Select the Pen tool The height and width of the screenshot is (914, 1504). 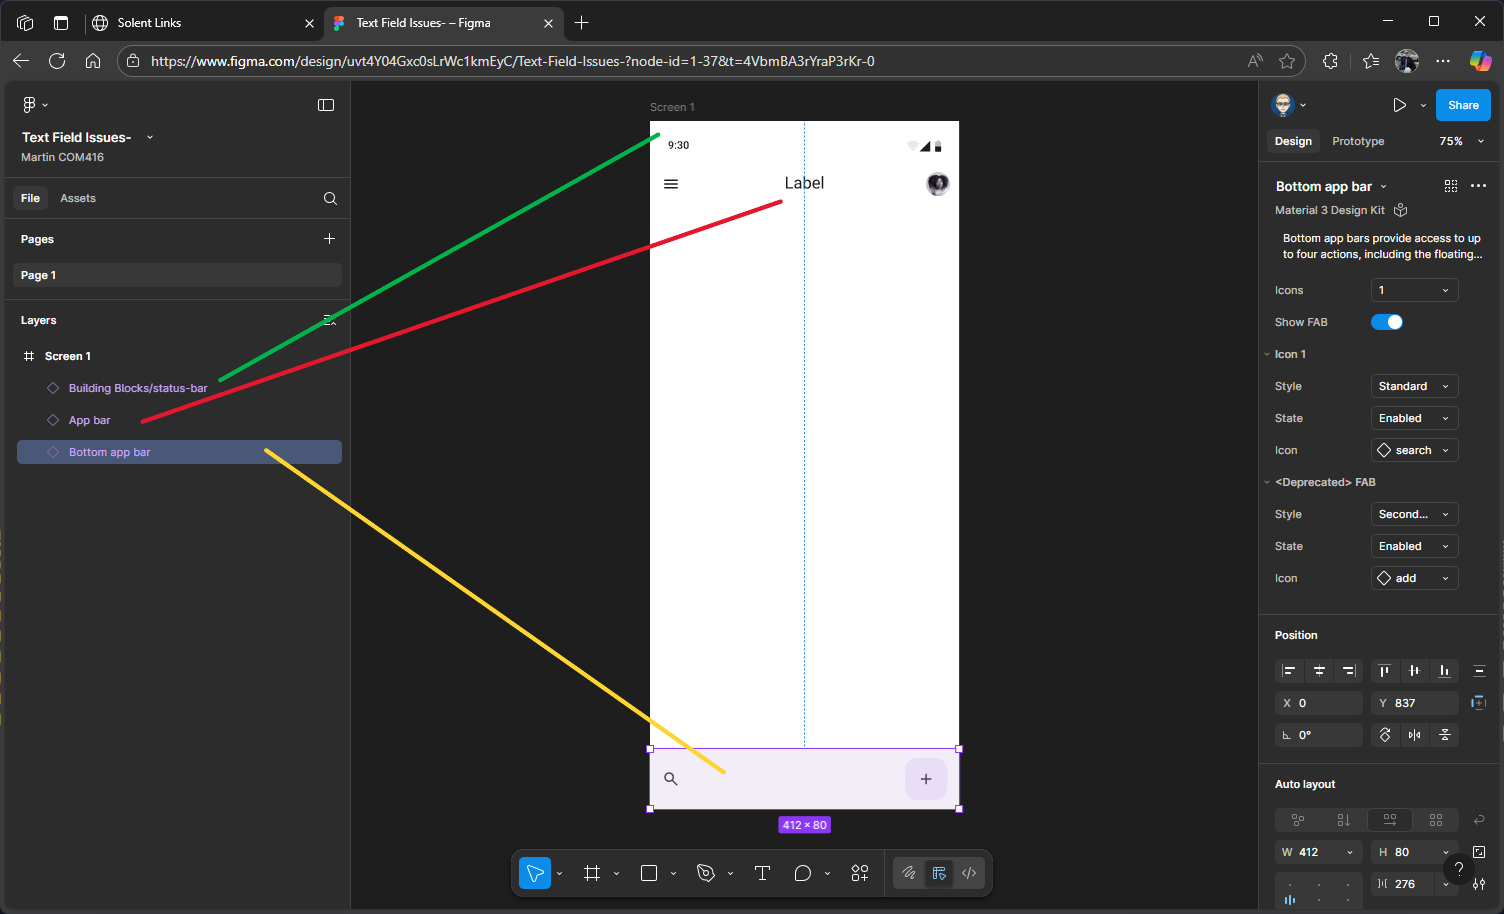pos(706,873)
